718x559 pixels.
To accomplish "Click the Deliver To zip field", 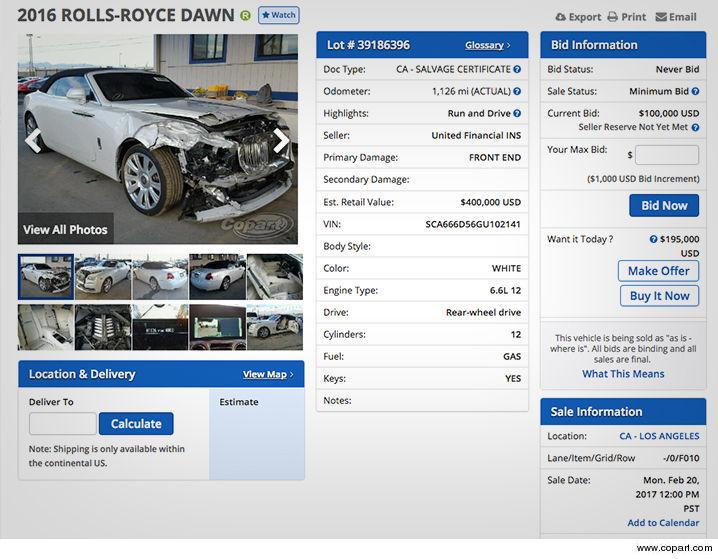I will tap(62, 424).
